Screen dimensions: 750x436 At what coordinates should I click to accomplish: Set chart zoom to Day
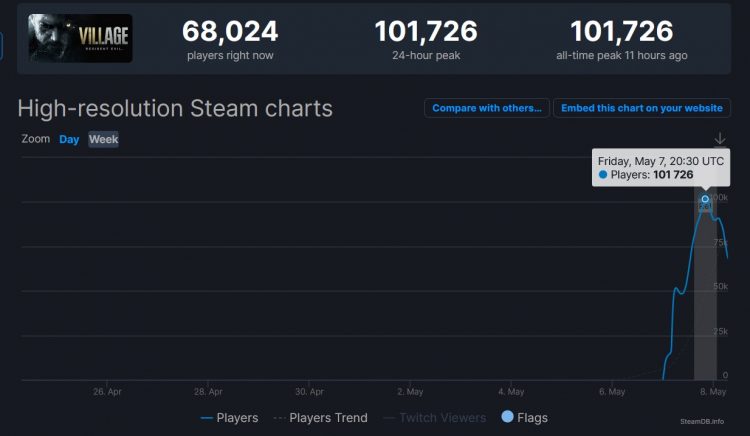click(69, 140)
